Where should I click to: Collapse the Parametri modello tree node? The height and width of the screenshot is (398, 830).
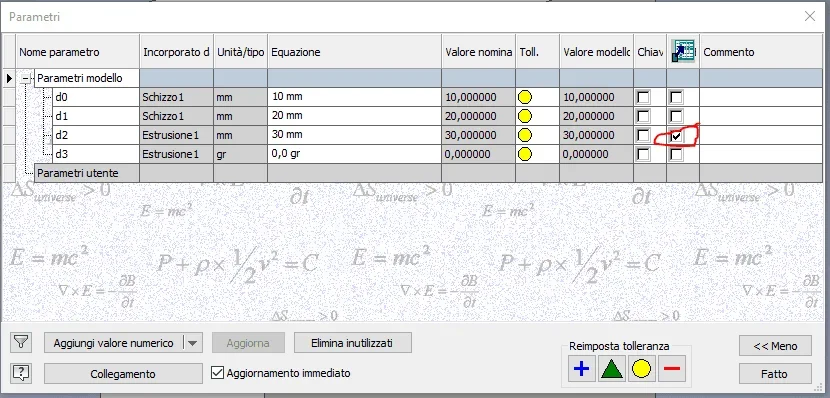point(25,78)
